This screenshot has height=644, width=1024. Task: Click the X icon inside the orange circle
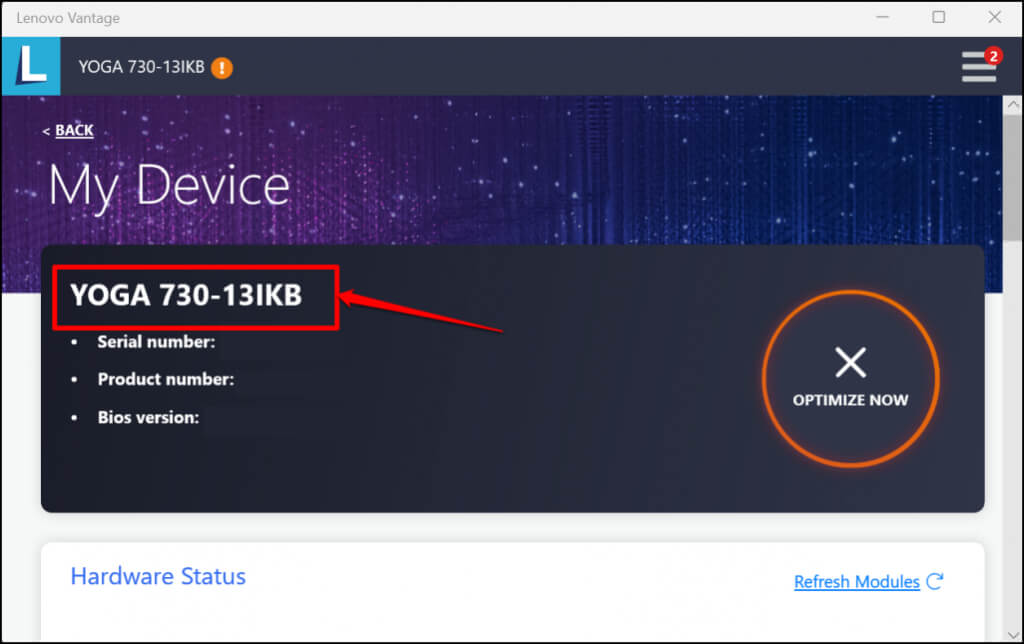[x=850, y=362]
